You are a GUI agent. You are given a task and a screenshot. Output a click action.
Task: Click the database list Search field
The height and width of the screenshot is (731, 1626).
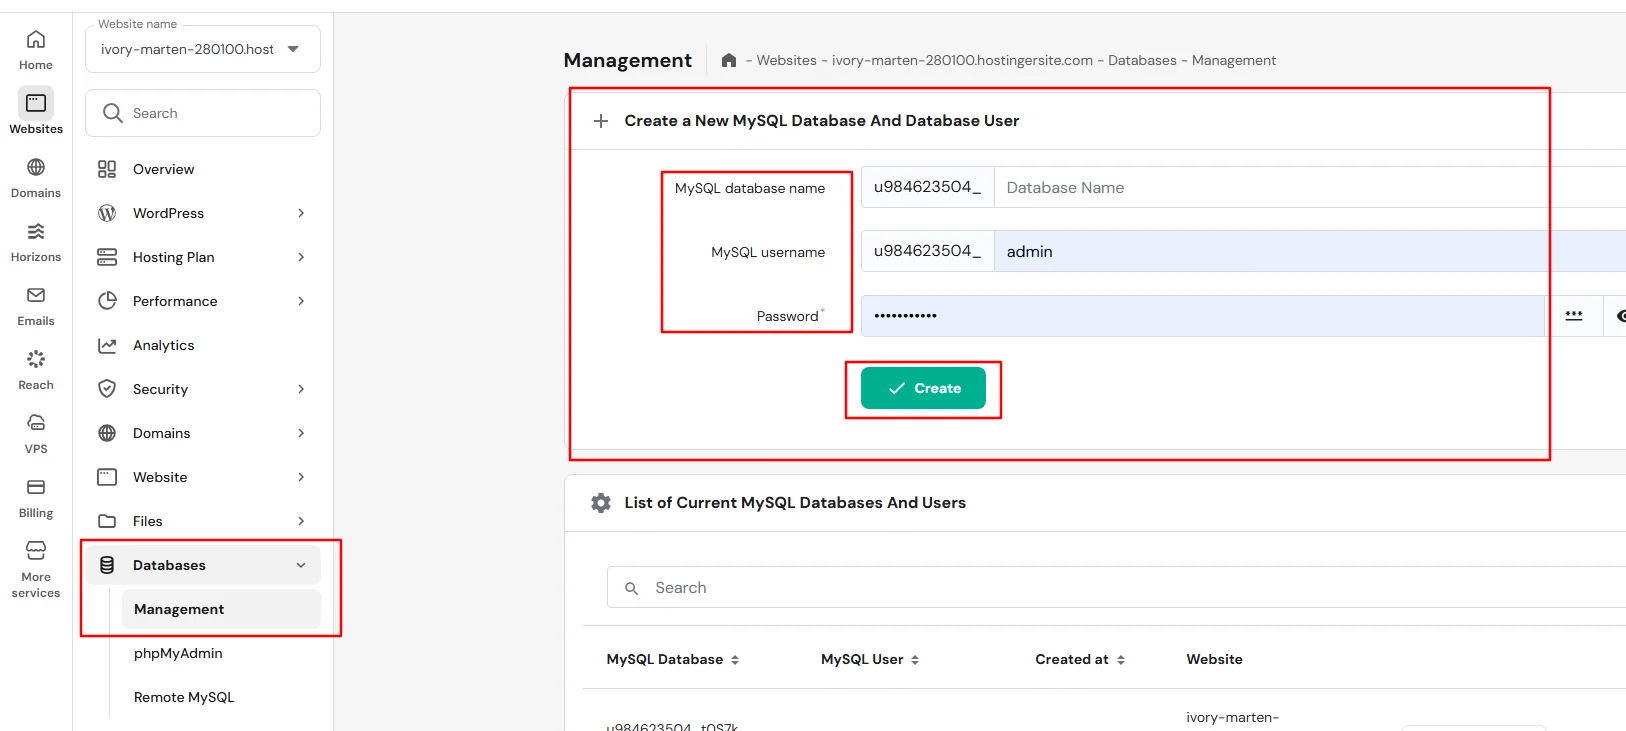coord(1116,588)
